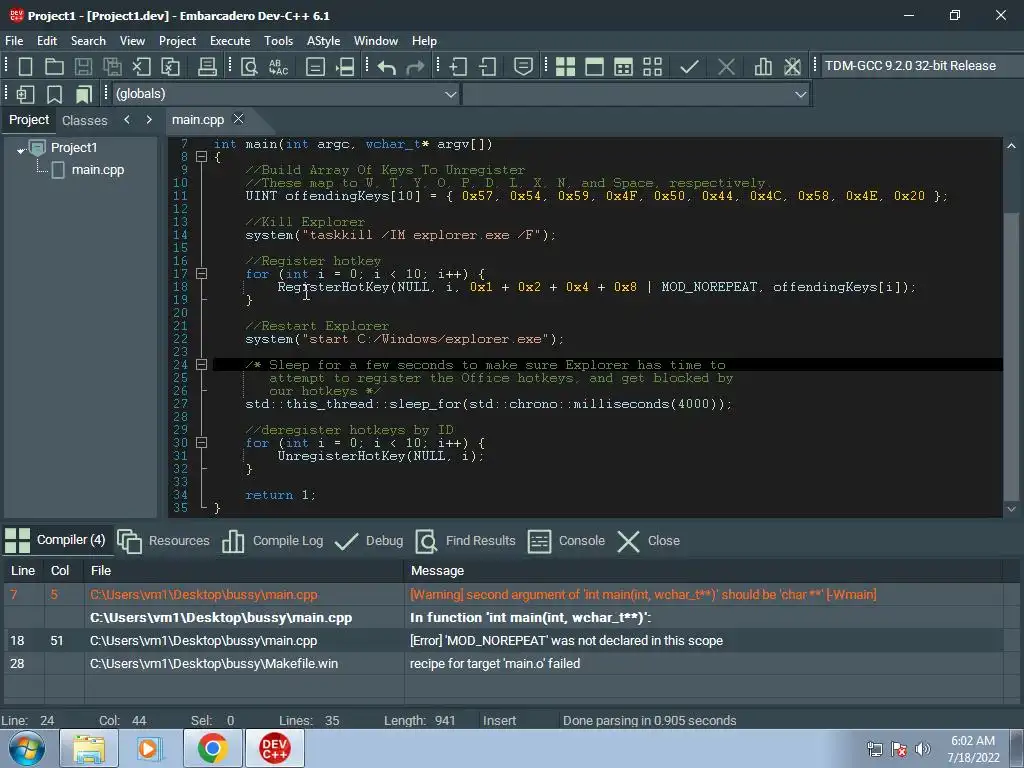Click the Open file folder icon
Viewport: 1024px width, 768px height.
coord(54,67)
